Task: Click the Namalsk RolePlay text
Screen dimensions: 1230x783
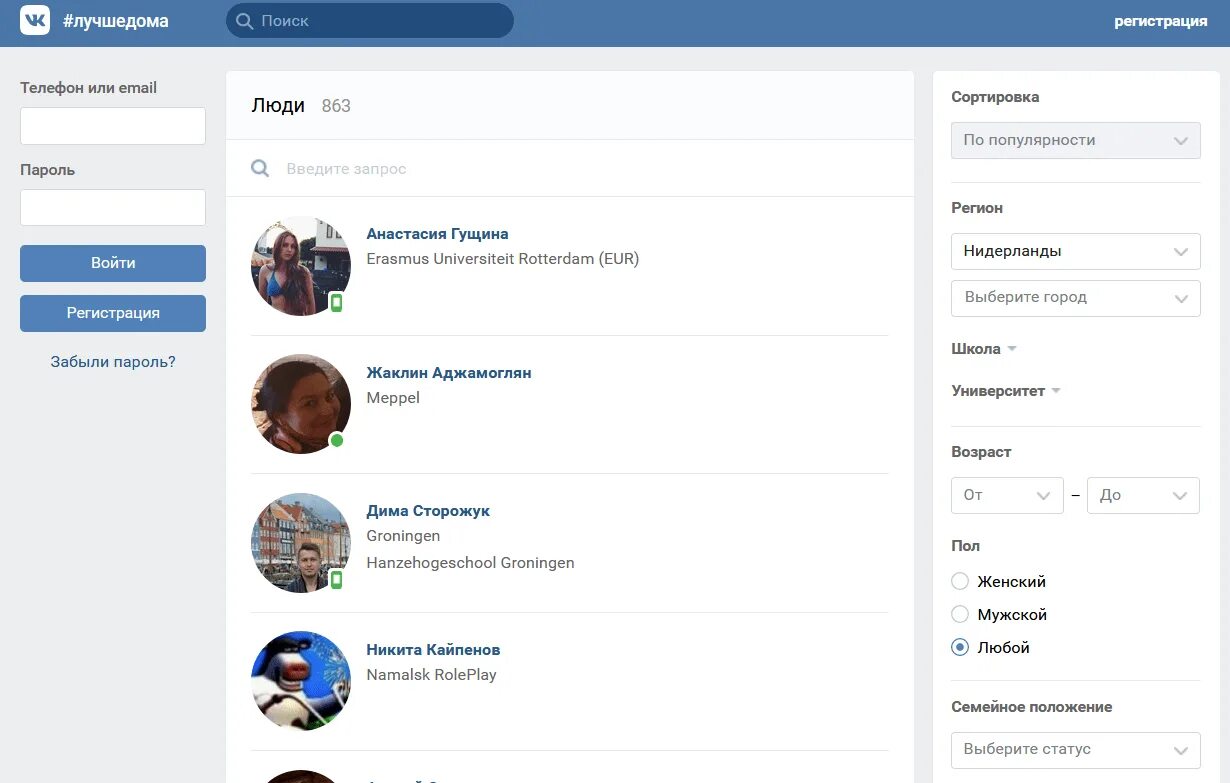Action: click(431, 675)
